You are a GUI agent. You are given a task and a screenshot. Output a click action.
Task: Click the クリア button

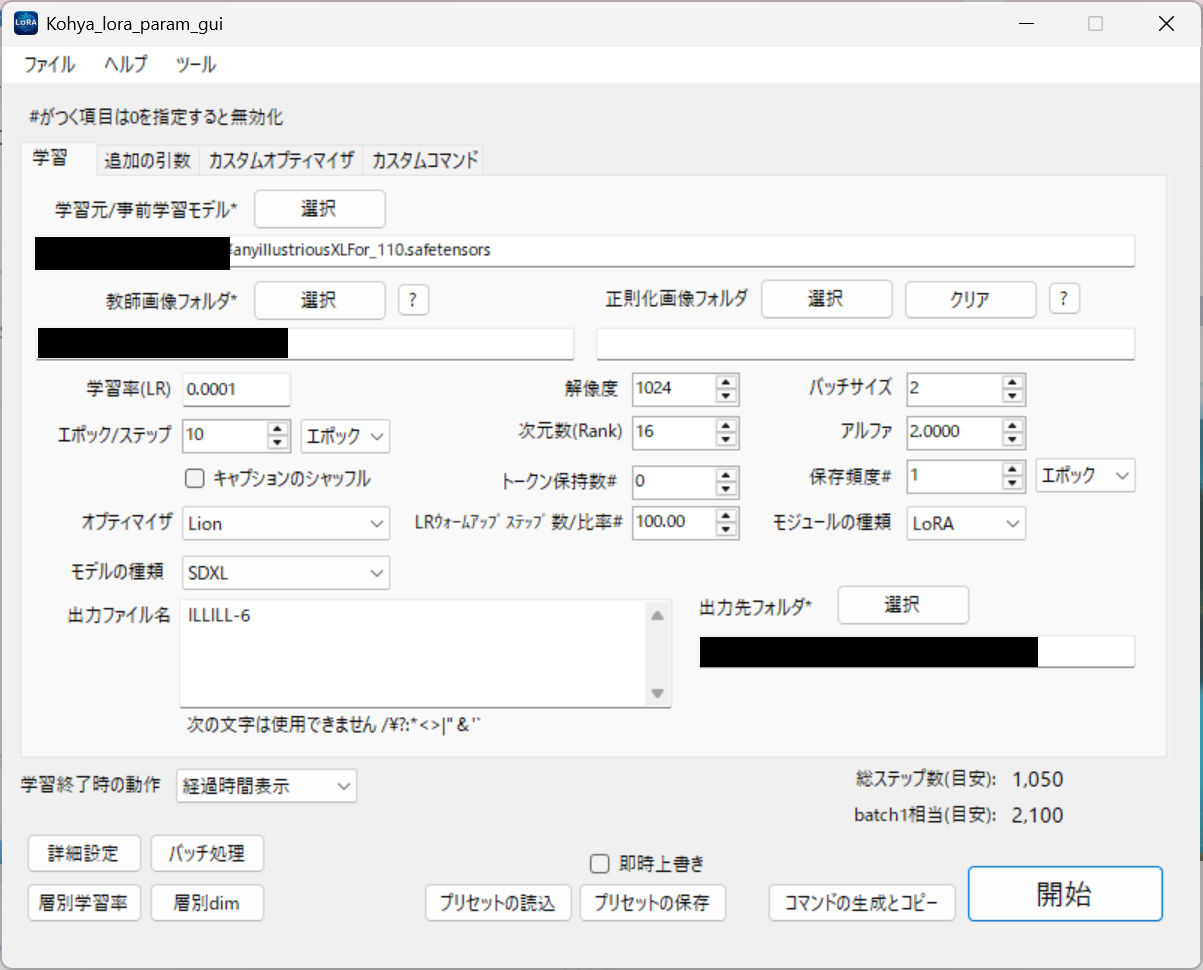(970, 299)
